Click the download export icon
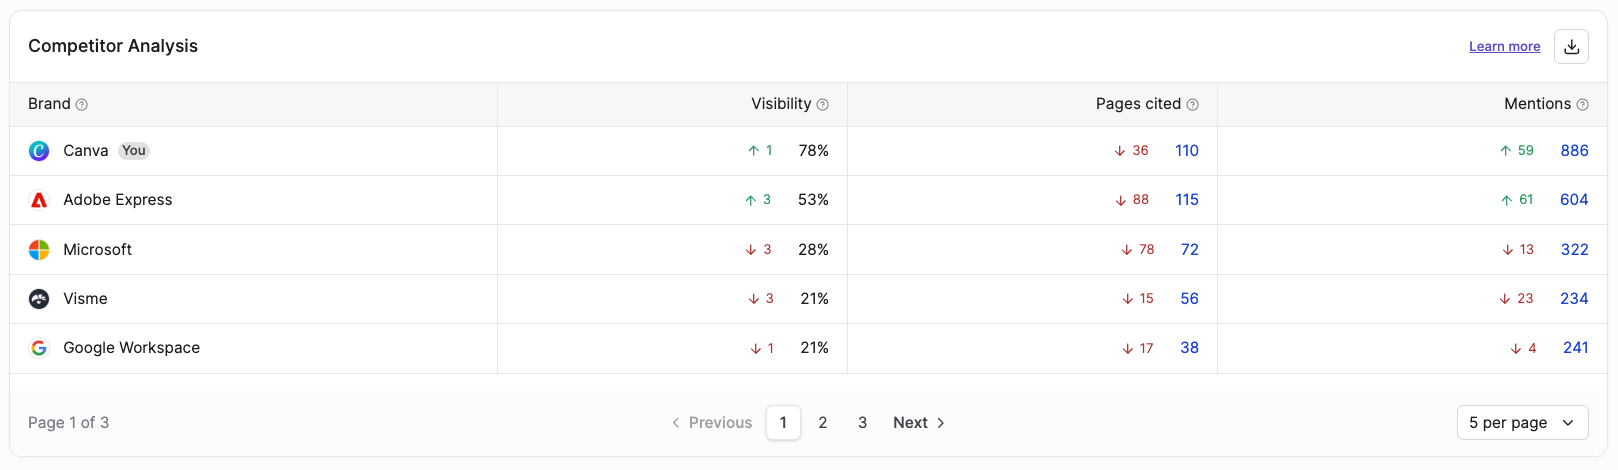Screen dimensions: 1618x470 (1571, 47)
